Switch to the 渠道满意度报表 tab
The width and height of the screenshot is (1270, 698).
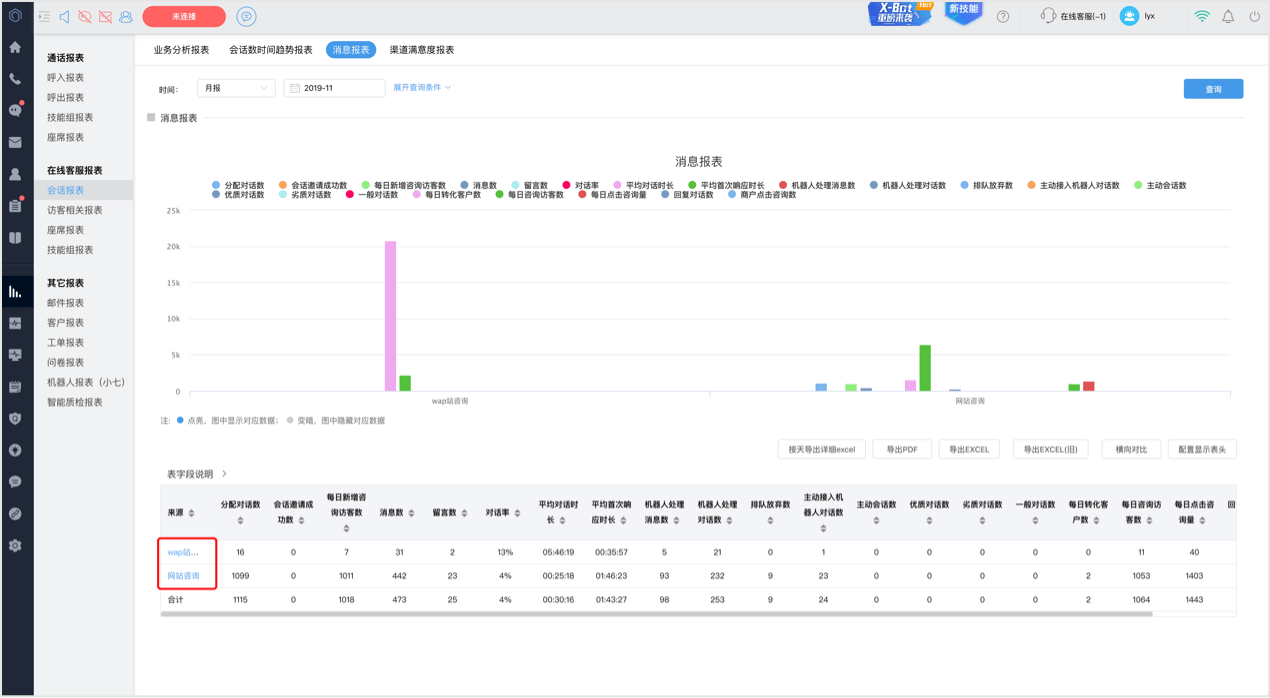point(422,49)
